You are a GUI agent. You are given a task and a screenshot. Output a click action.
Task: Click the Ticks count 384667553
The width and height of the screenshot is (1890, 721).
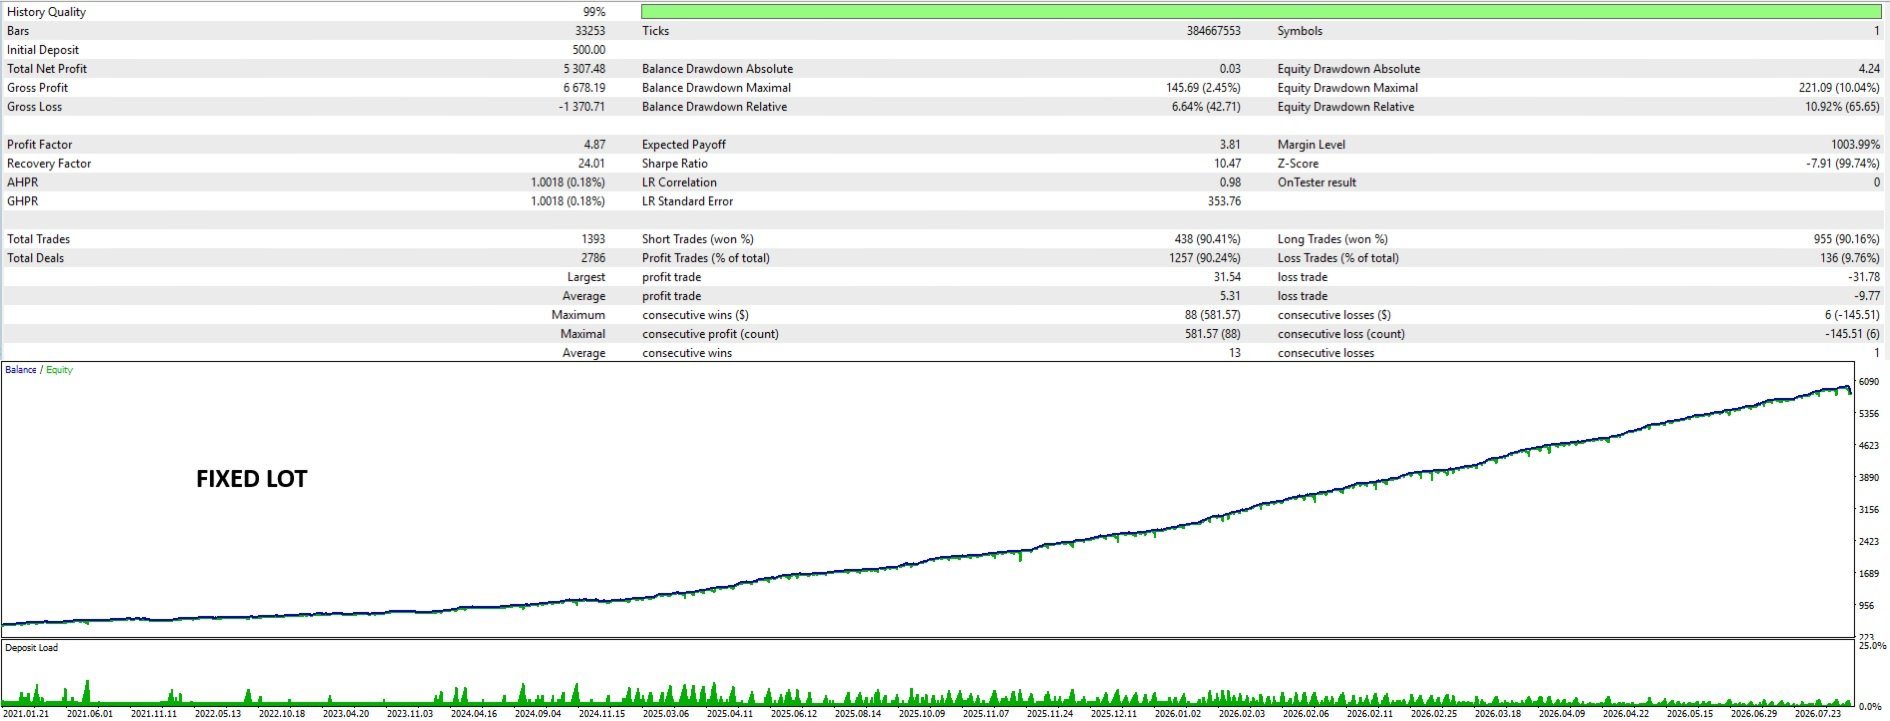click(x=1213, y=31)
